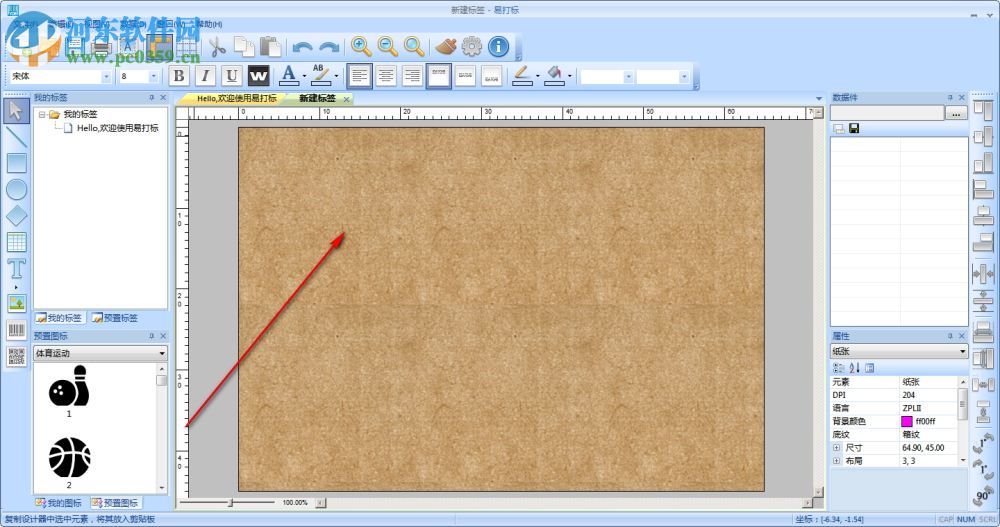The image size is (1000, 527).
Task: Select the rectangle shape tool
Action: tap(17, 163)
